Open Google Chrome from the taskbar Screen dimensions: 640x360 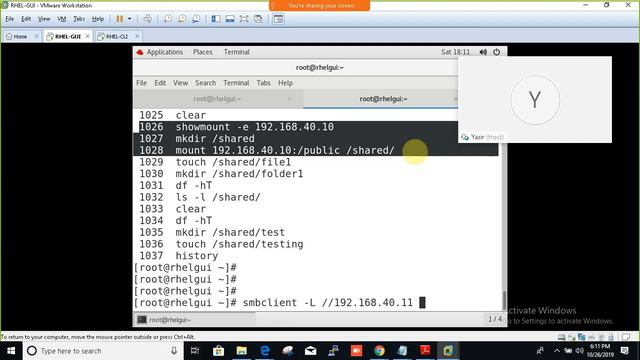[379, 351]
